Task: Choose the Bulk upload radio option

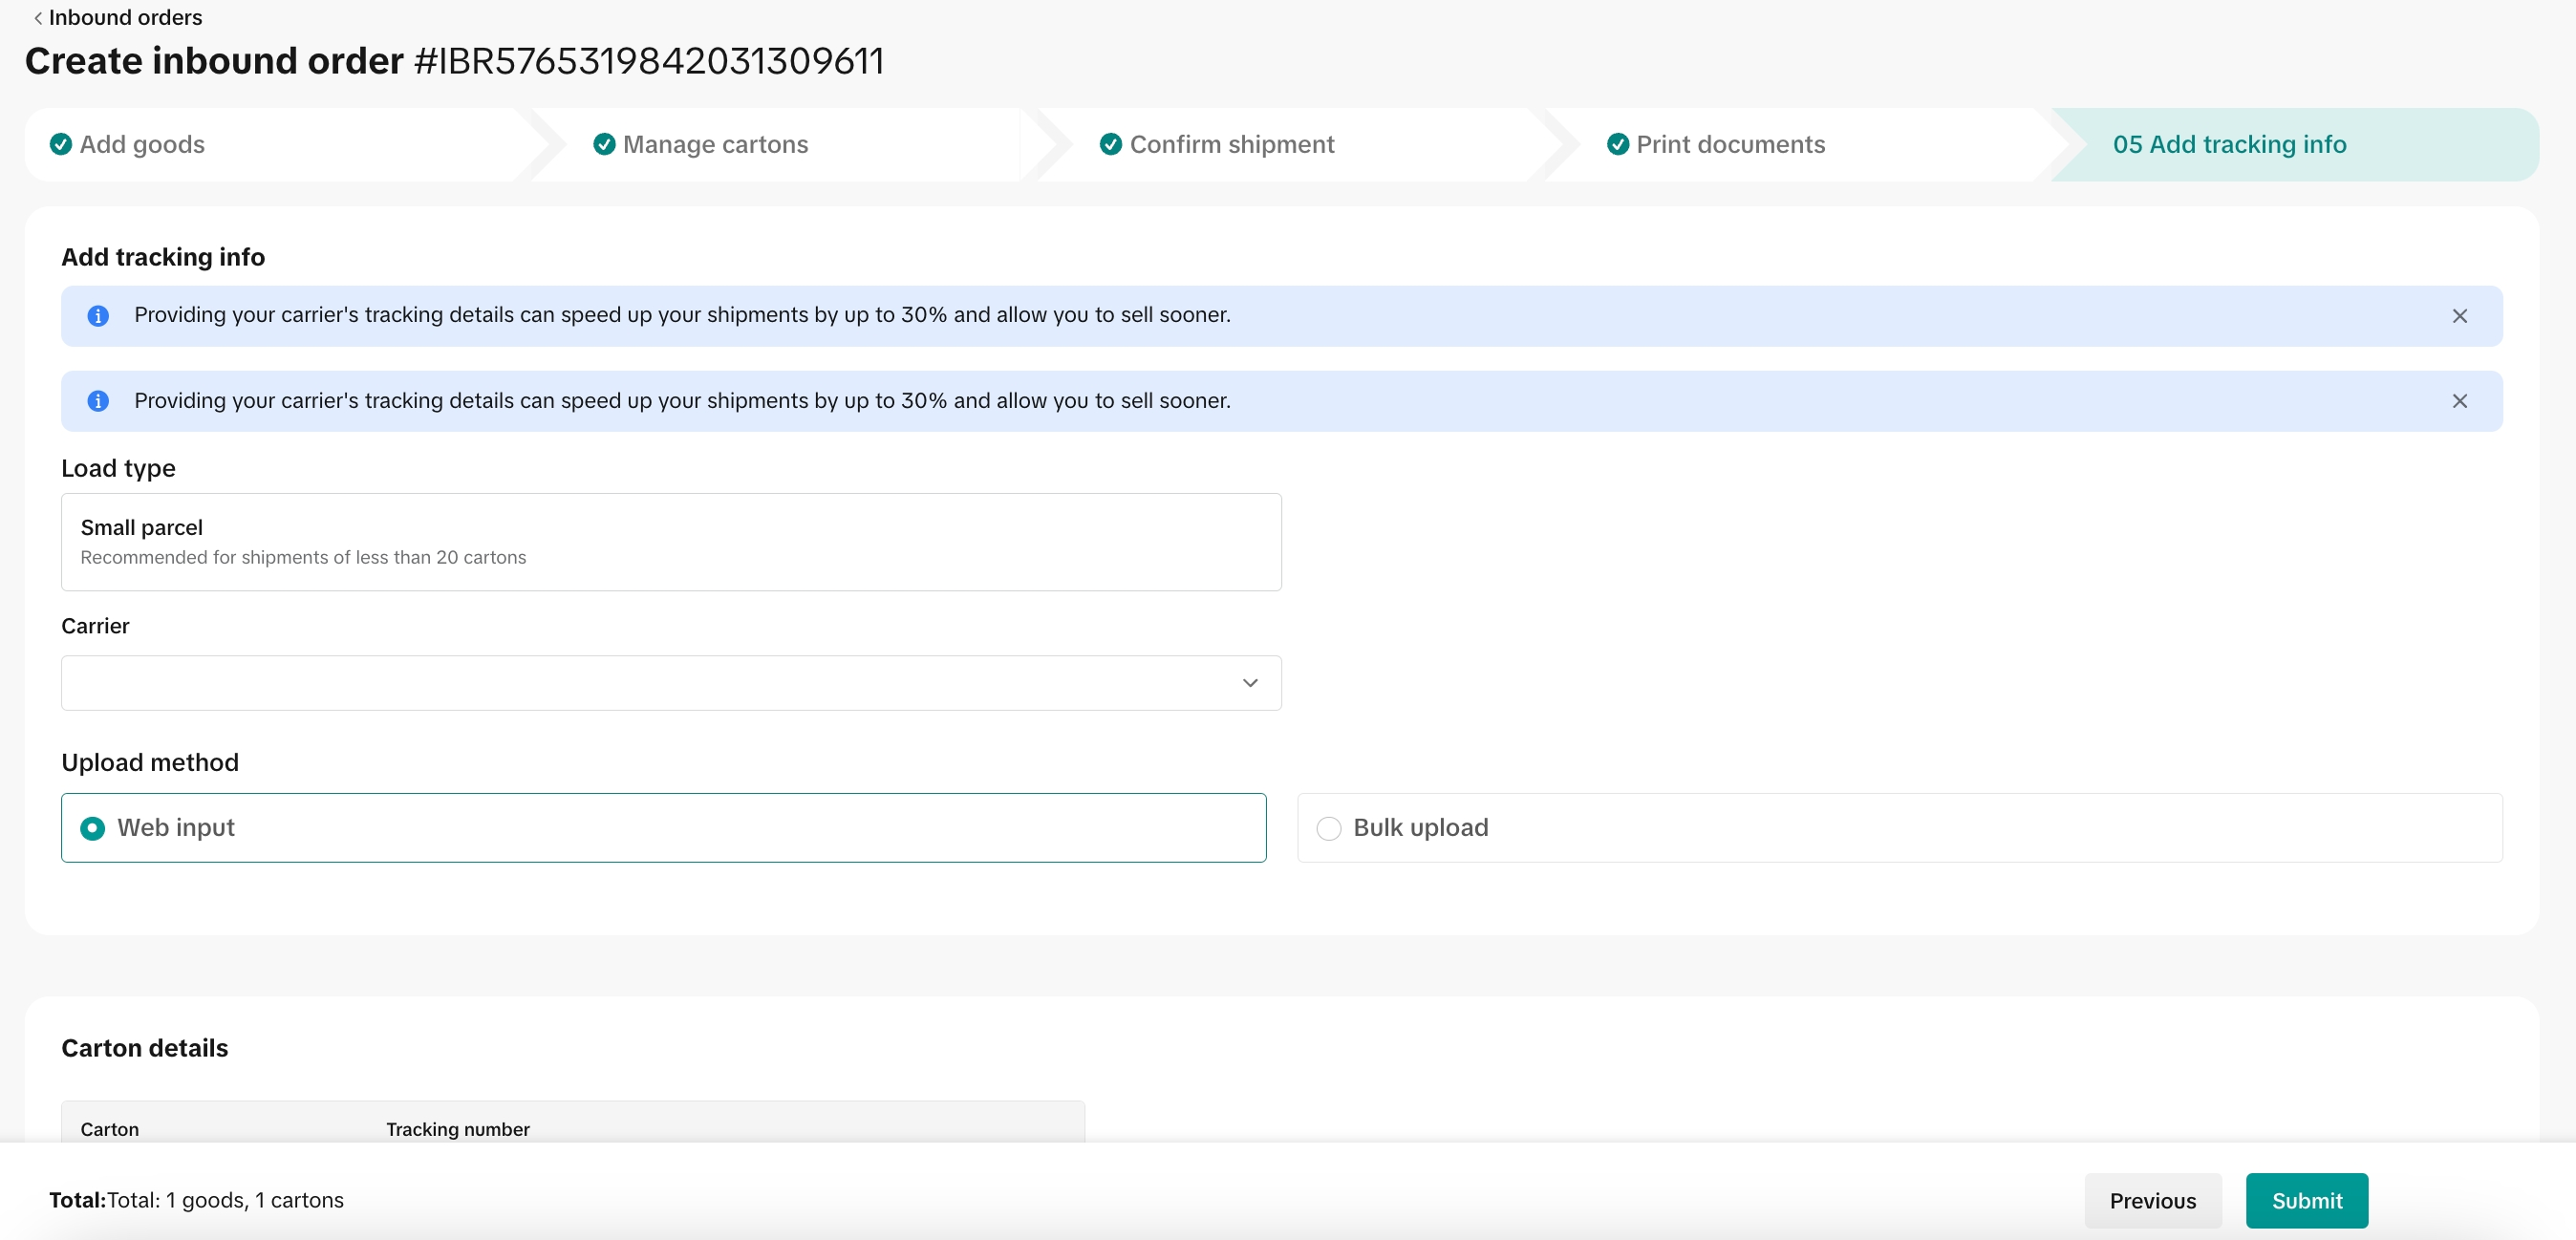Action: pyautogui.click(x=1328, y=828)
